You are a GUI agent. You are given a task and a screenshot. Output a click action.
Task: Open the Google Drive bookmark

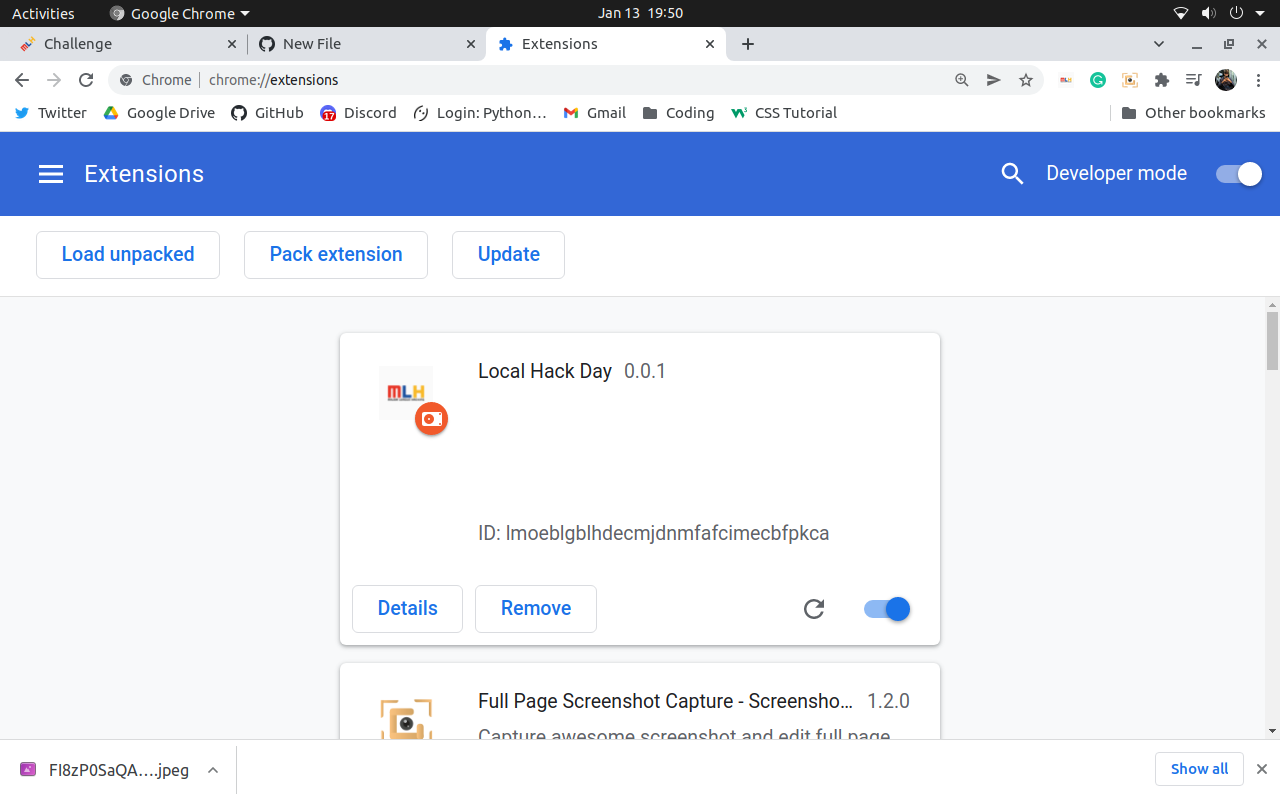(159, 113)
